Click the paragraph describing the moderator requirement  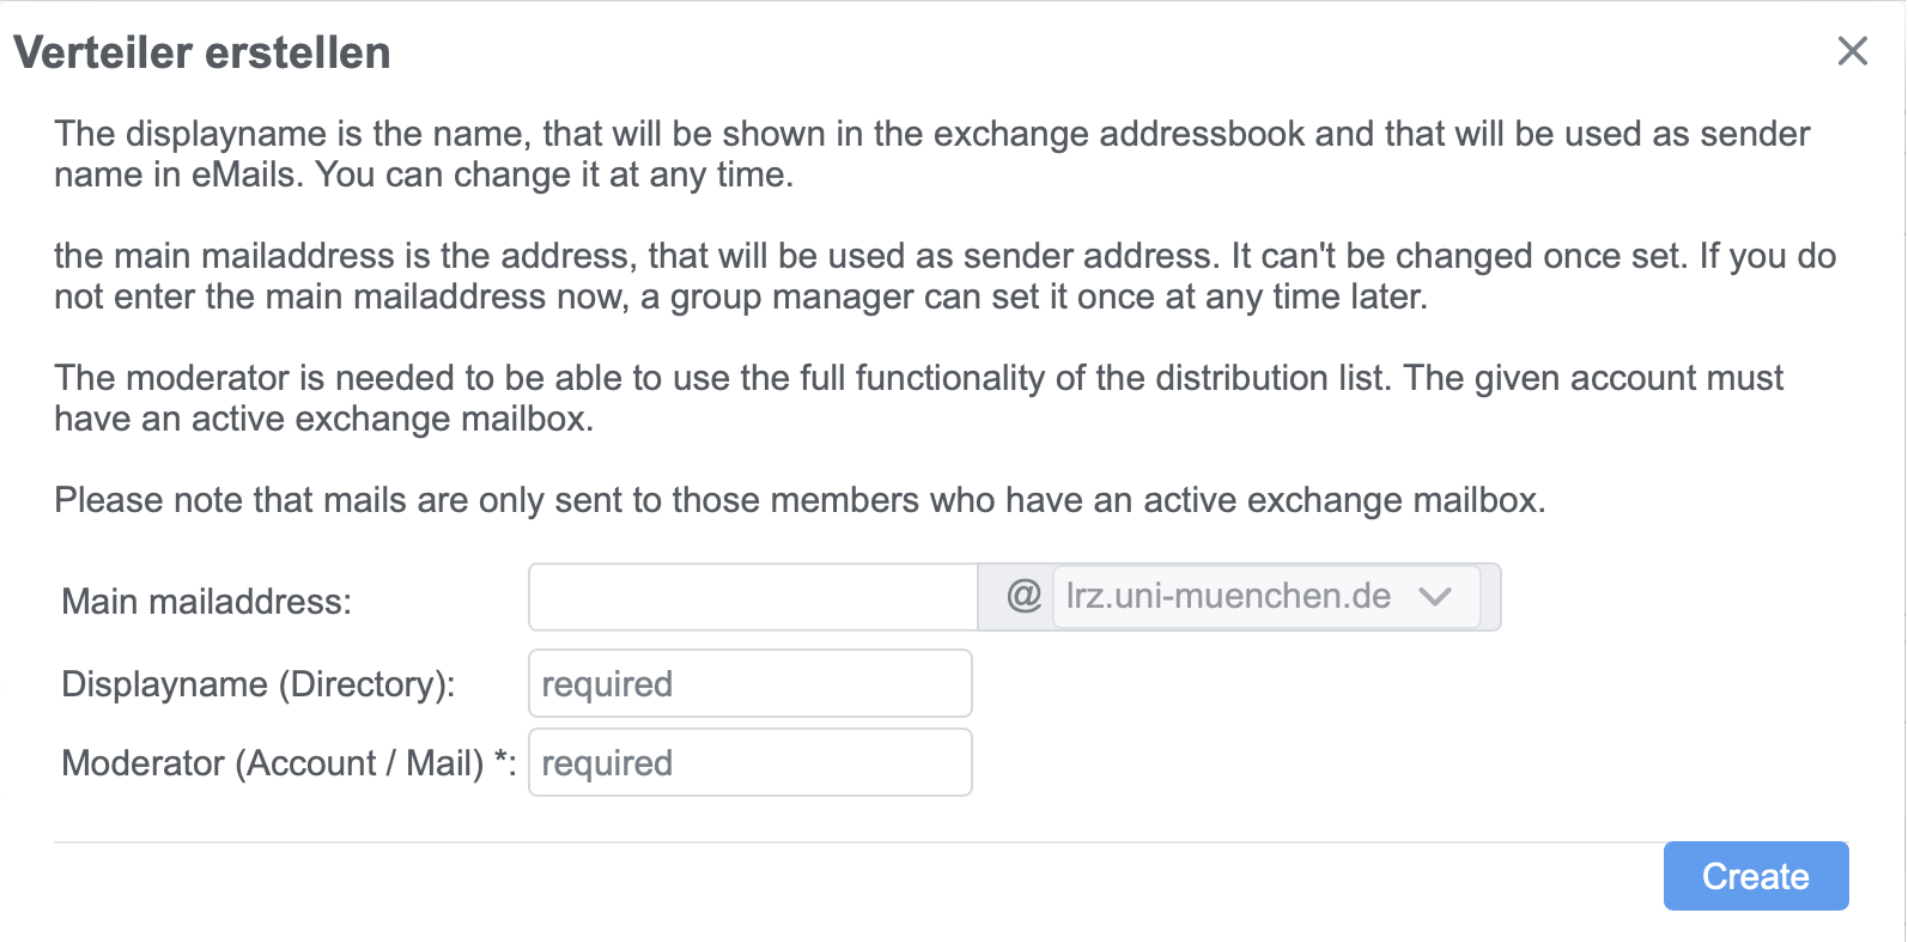point(918,398)
